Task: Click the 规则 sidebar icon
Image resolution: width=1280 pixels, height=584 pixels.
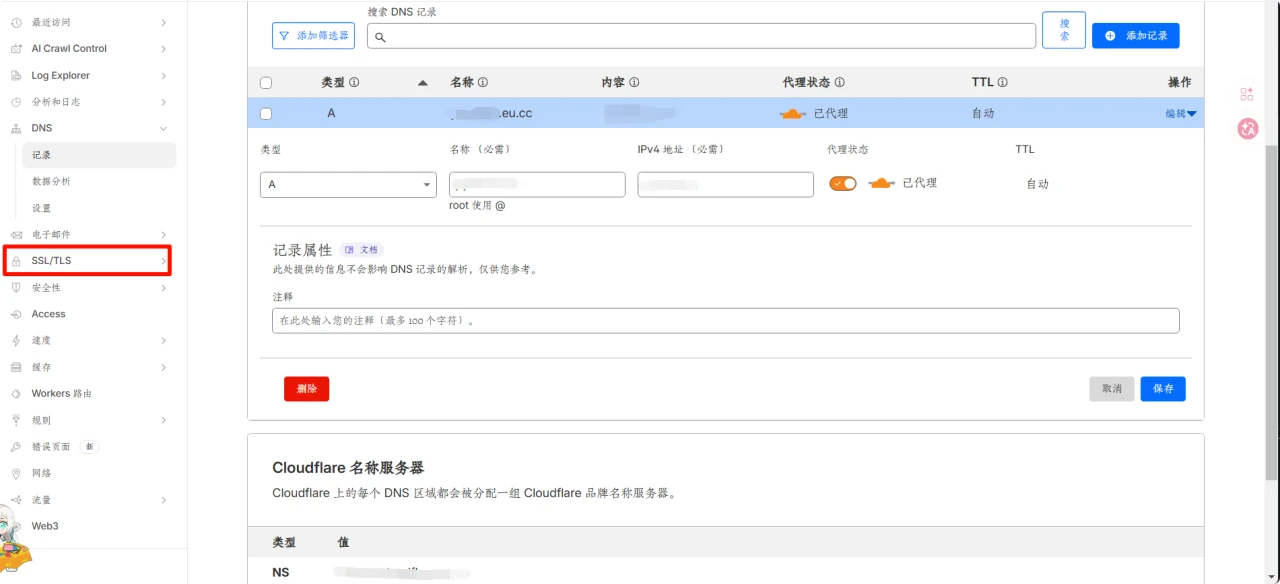Action: (x=16, y=420)
